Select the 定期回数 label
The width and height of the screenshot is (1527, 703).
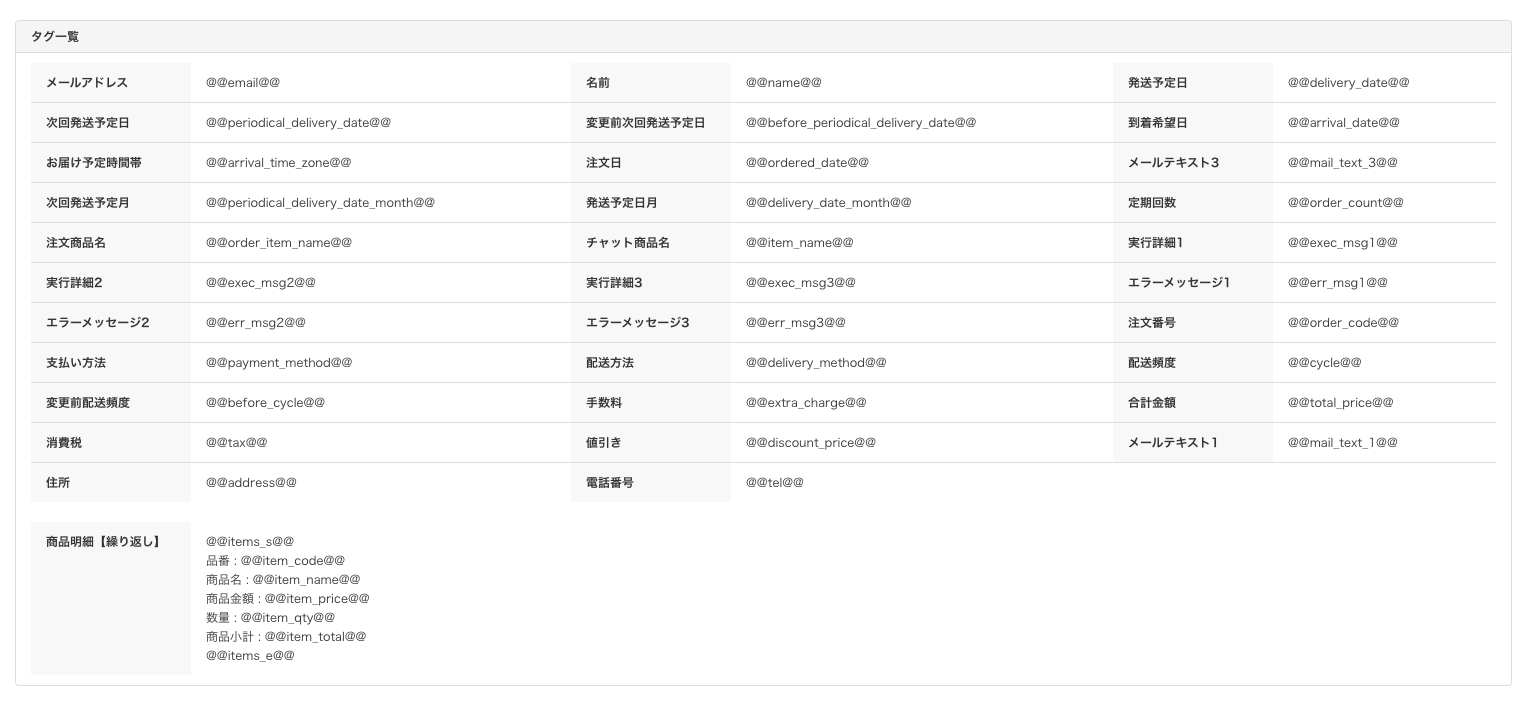(x=1152, y=203)
